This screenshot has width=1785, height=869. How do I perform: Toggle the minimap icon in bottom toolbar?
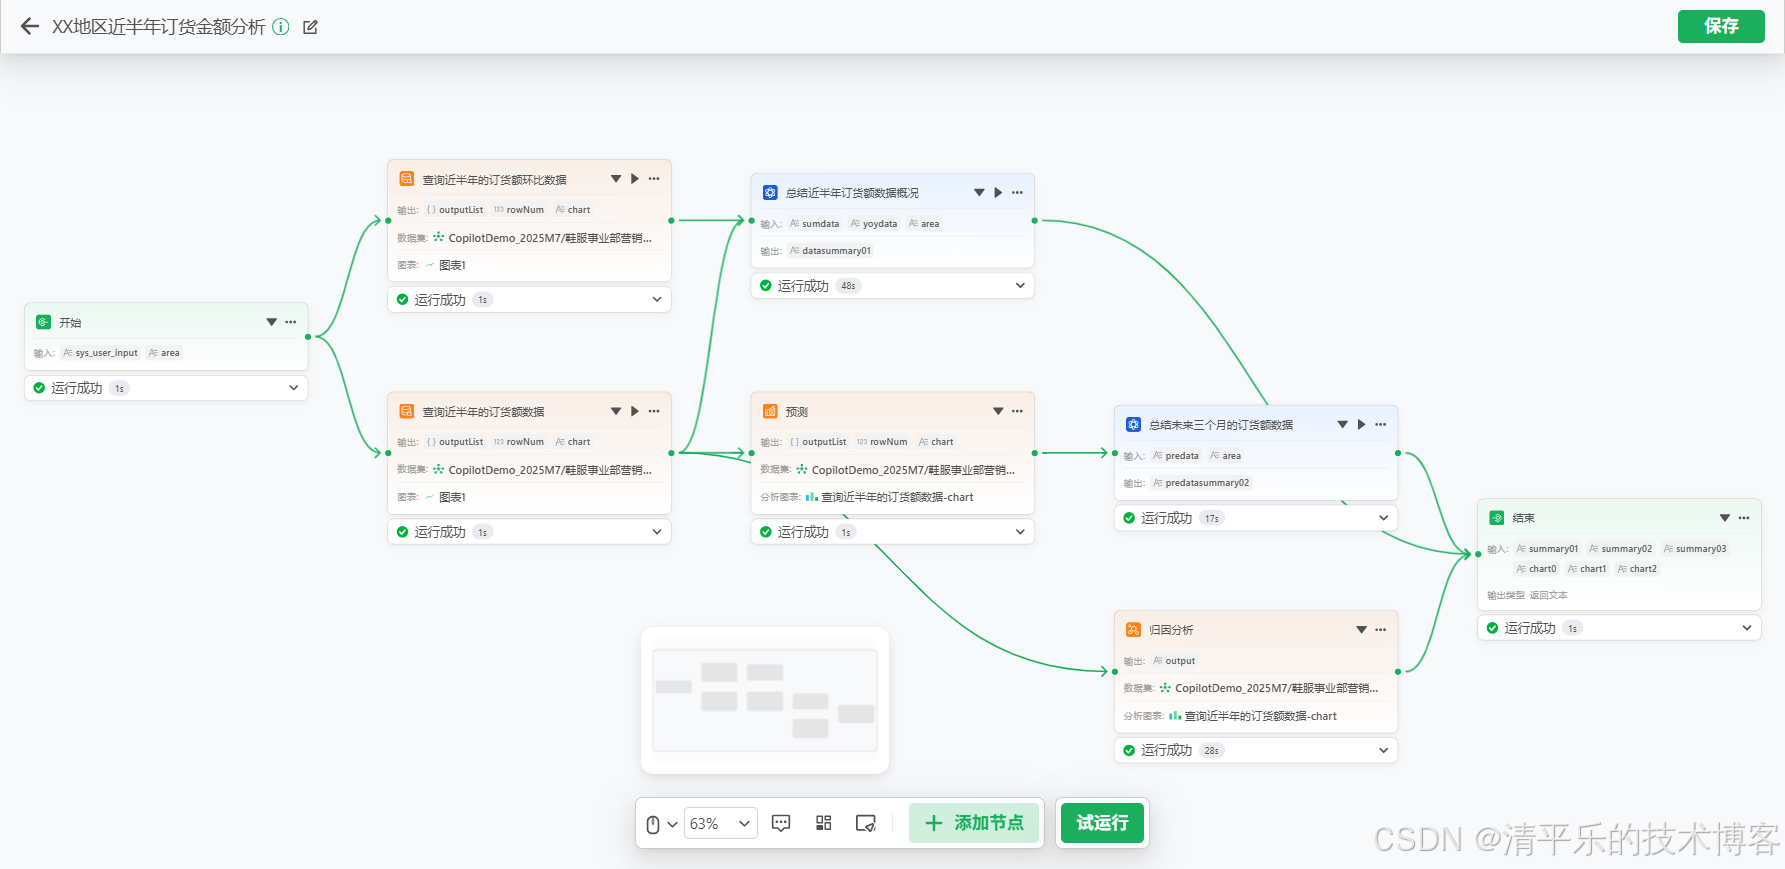click(x=866, y=823)
